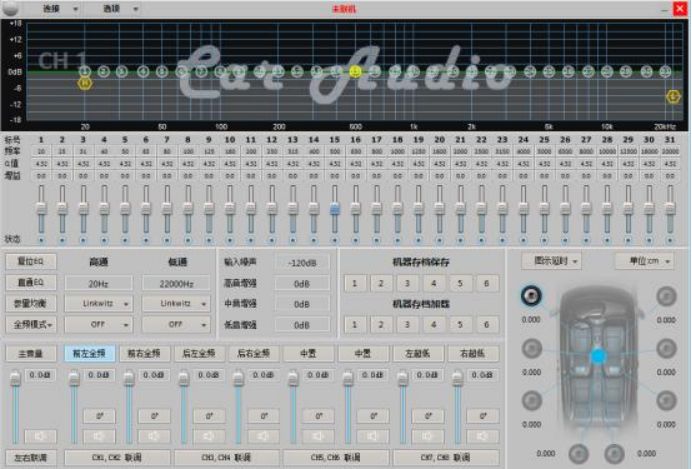Open the 单位:cm unit dropdown
This screenshot has width=692, height=469.
pos(644,261)
